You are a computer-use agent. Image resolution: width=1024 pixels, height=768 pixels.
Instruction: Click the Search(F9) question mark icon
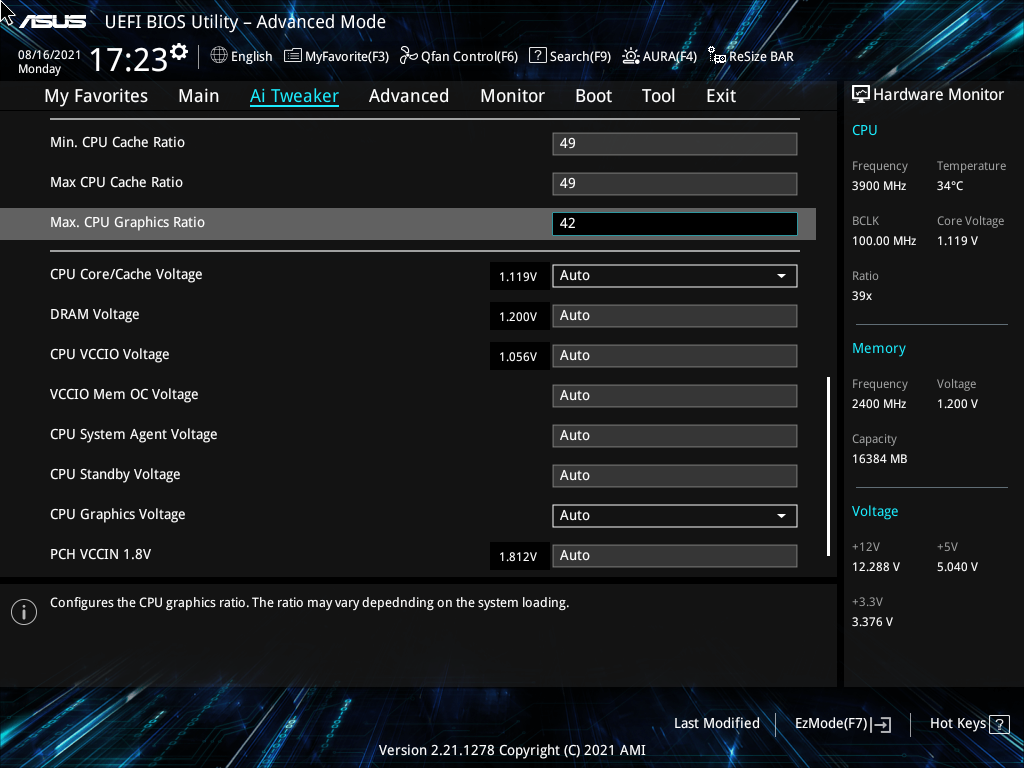(x=537, y=56)
